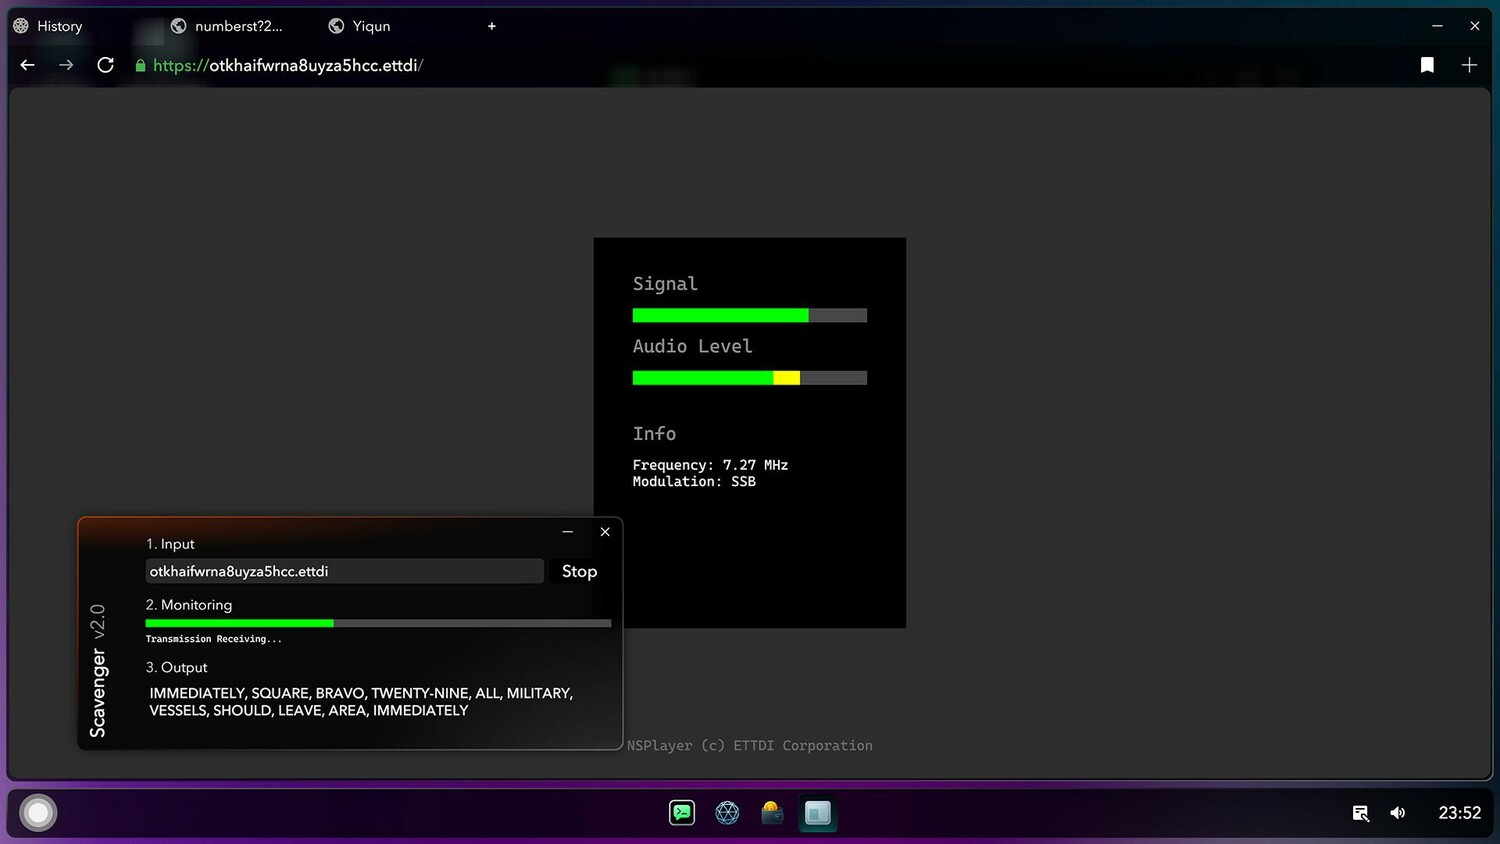The height and width of the screenshot is (844, 1500).
Task: Click the Info heading in player
Action: click(654, 433)
